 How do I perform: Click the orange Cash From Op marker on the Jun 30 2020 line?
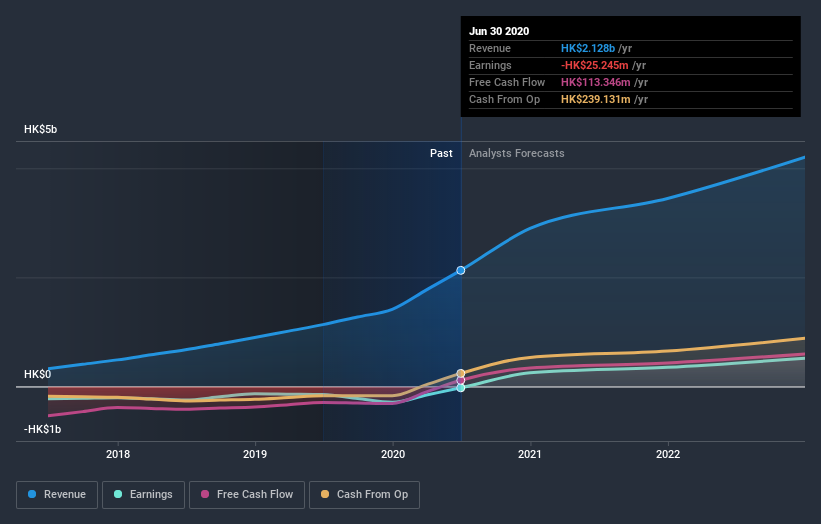[x=461, y=373]
